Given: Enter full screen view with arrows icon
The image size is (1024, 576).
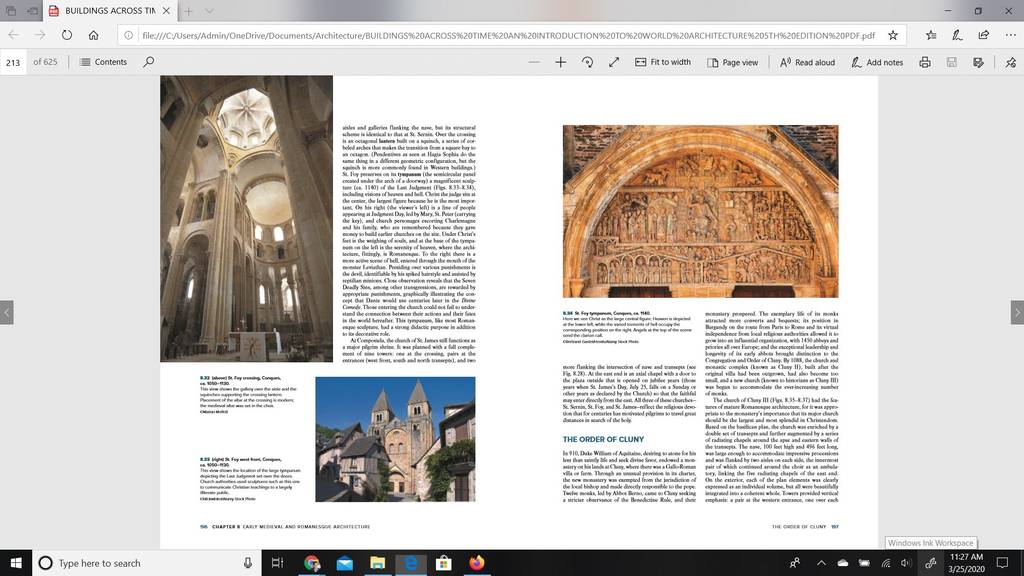Looking at the screenshot, I should click(614, 62).
